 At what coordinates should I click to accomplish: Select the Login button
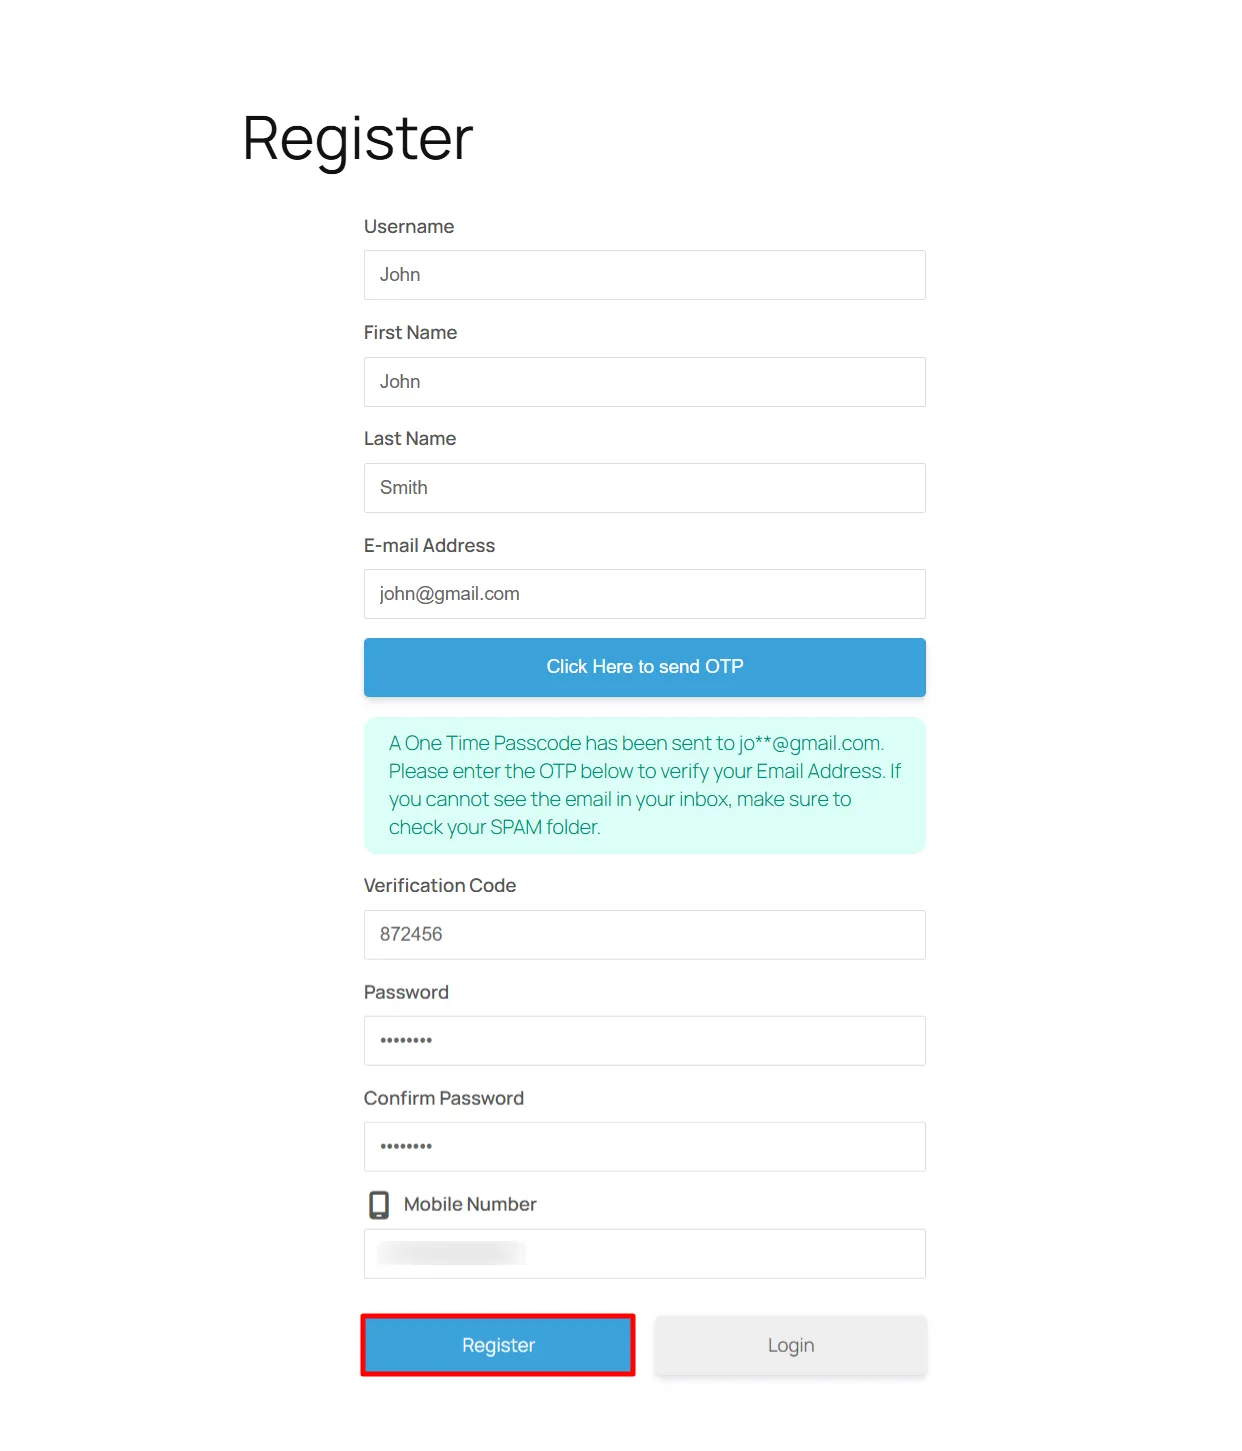tap(790, 1344)
